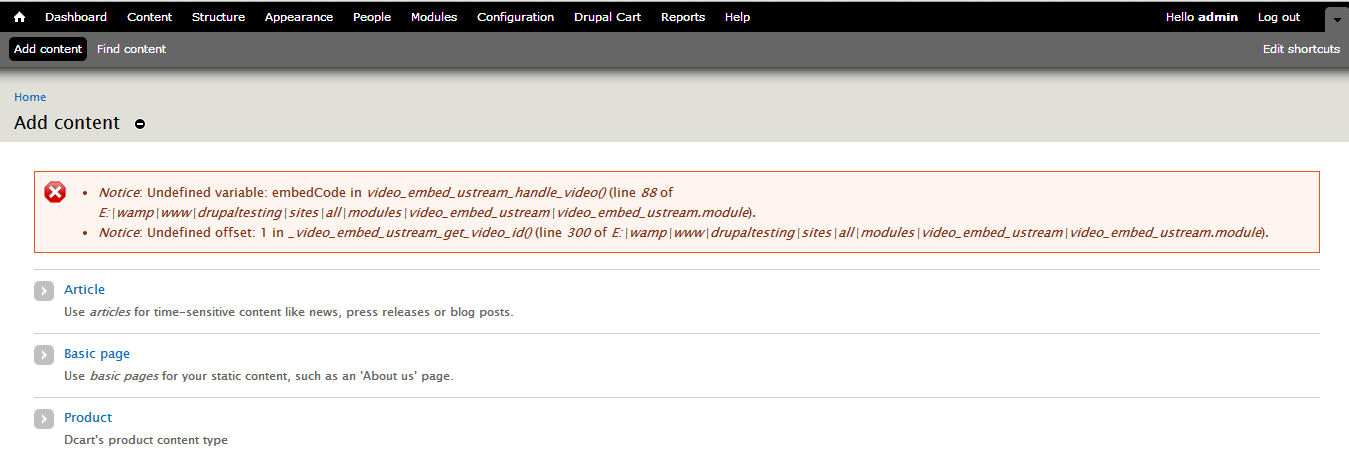Open the Appearance admin menu
The height and width of the screenshot is (461, 1349).
299,17
